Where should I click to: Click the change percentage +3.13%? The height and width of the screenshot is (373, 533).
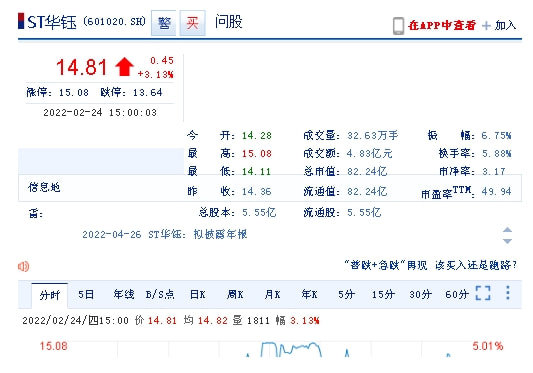click(x=155, y=74)
